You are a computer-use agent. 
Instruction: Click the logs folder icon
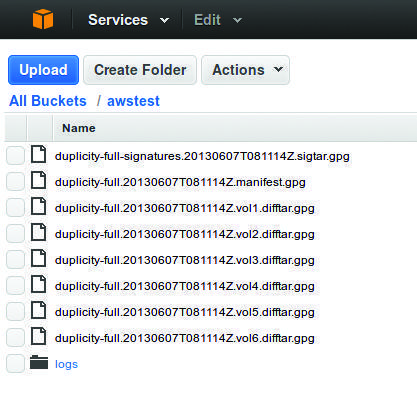coord(39,362)
